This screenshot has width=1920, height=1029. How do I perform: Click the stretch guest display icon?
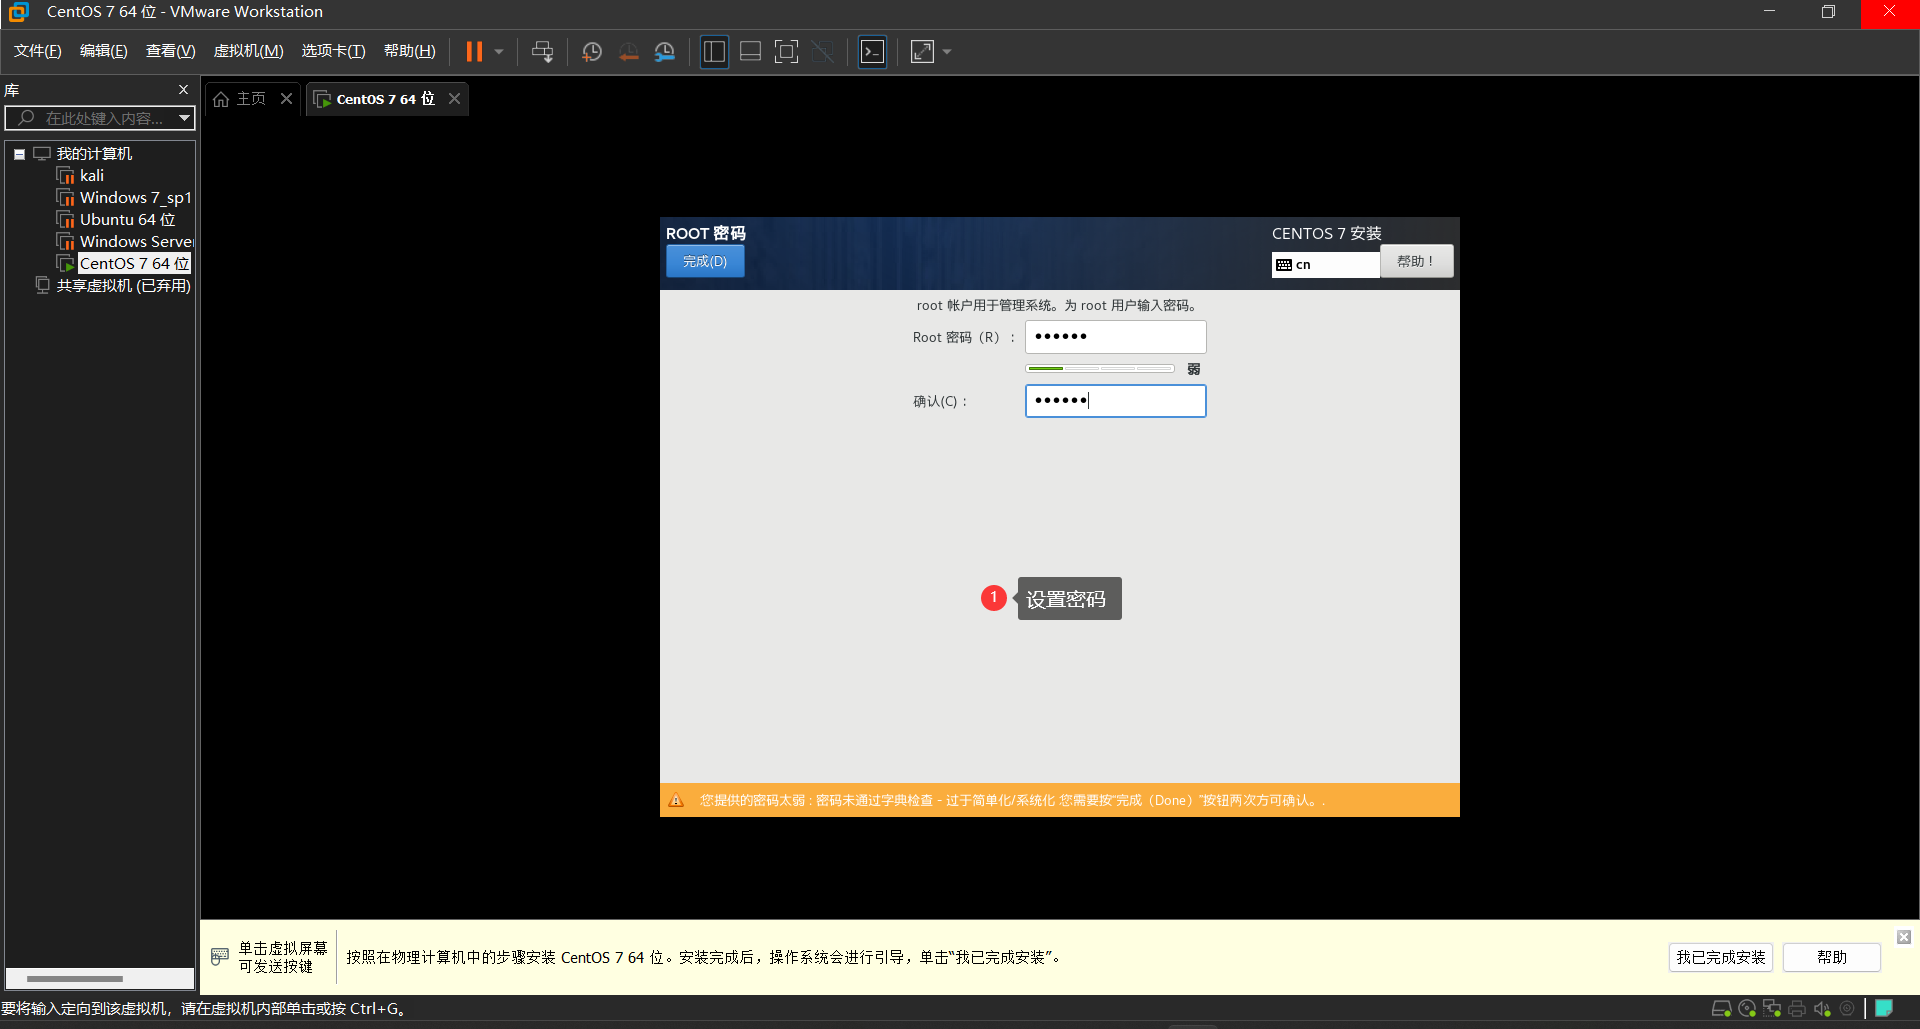[922, 52]
